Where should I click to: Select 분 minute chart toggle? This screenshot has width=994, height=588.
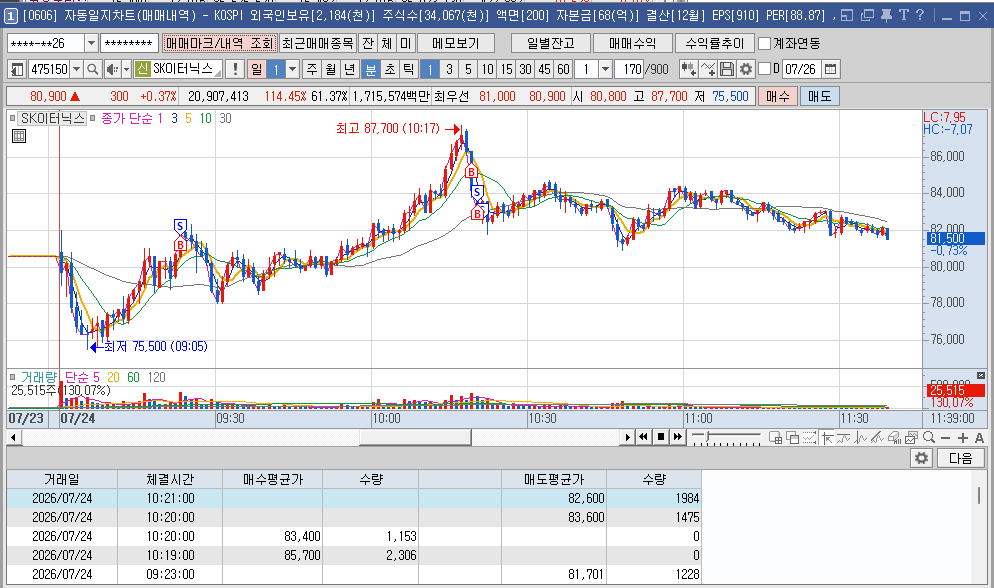(x=371, y=69)
